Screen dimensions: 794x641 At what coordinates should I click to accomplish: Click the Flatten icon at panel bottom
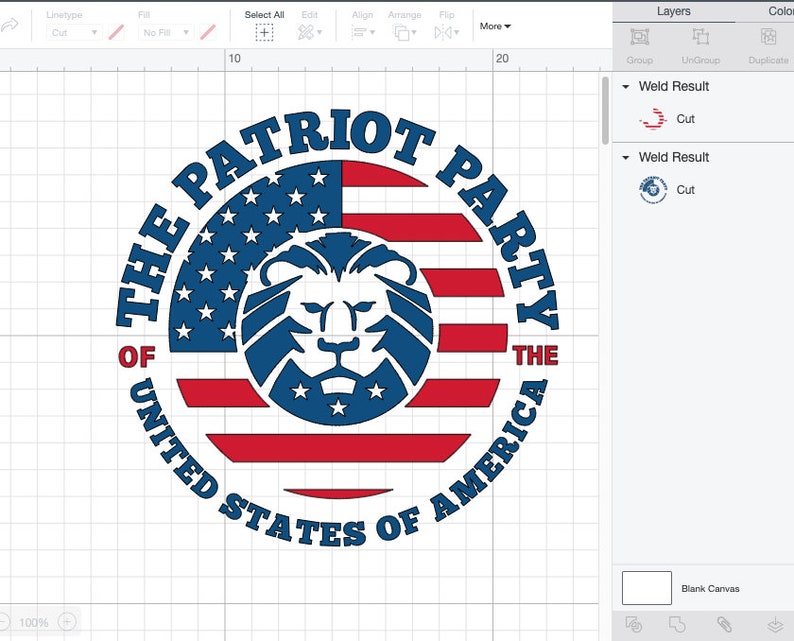tap(775, 624)
